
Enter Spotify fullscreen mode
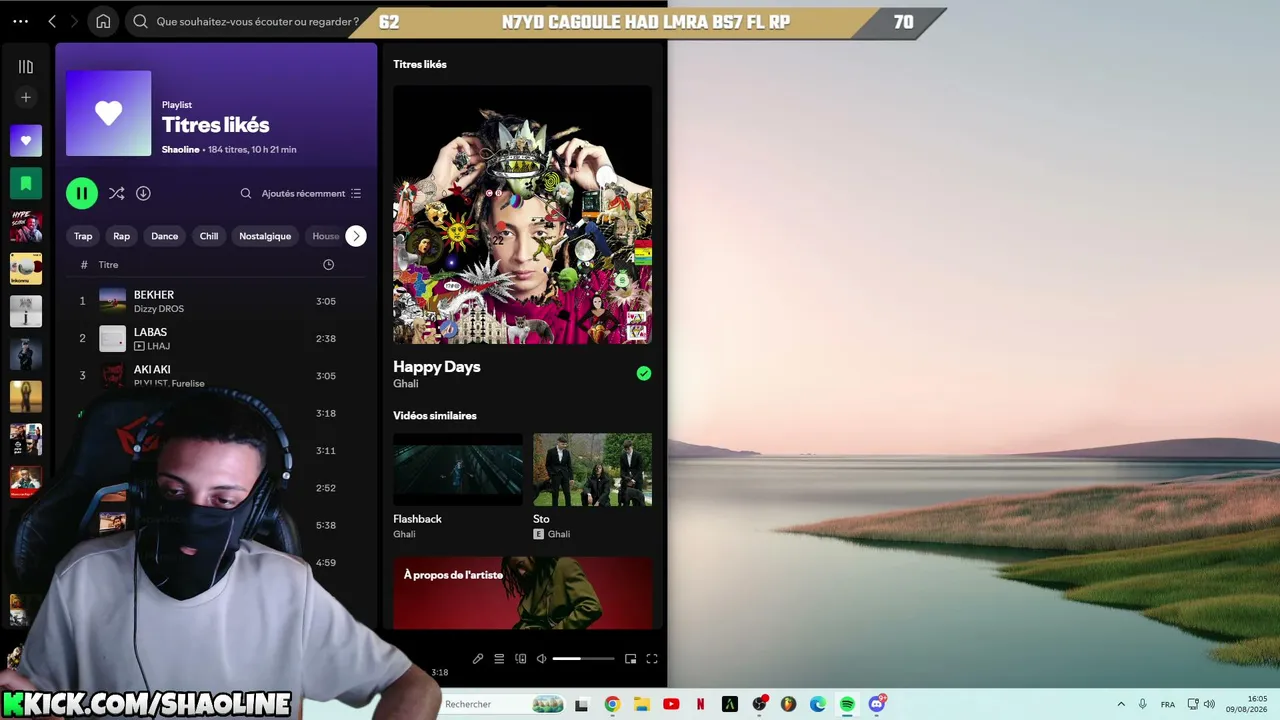(x=652, y=659)
